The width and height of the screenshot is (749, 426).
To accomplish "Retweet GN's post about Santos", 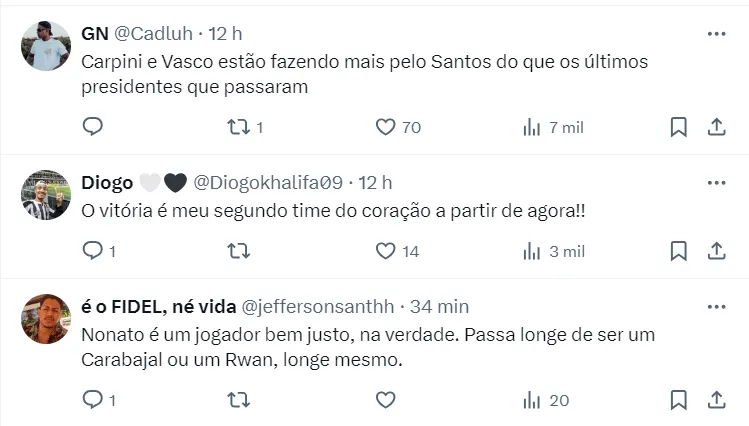I will (238, 127).
